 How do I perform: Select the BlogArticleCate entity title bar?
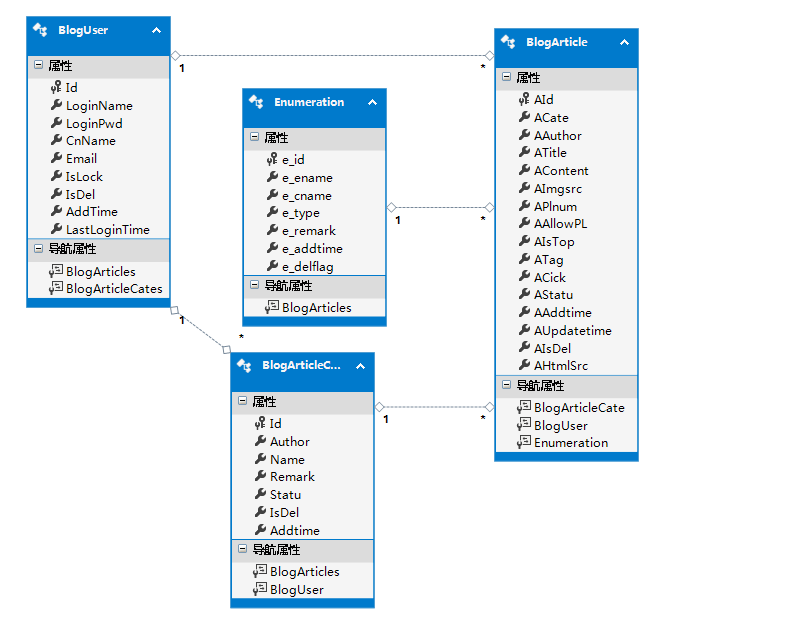click(300, 366)
